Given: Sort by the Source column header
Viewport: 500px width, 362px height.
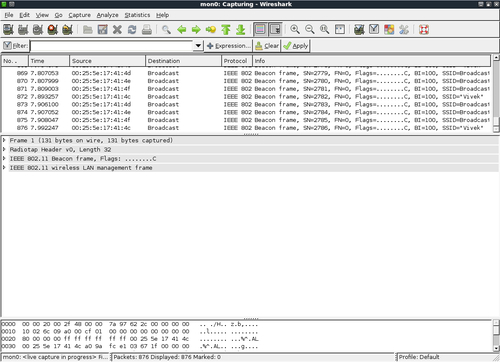Looking at the screenshot, I should [107, 61].
